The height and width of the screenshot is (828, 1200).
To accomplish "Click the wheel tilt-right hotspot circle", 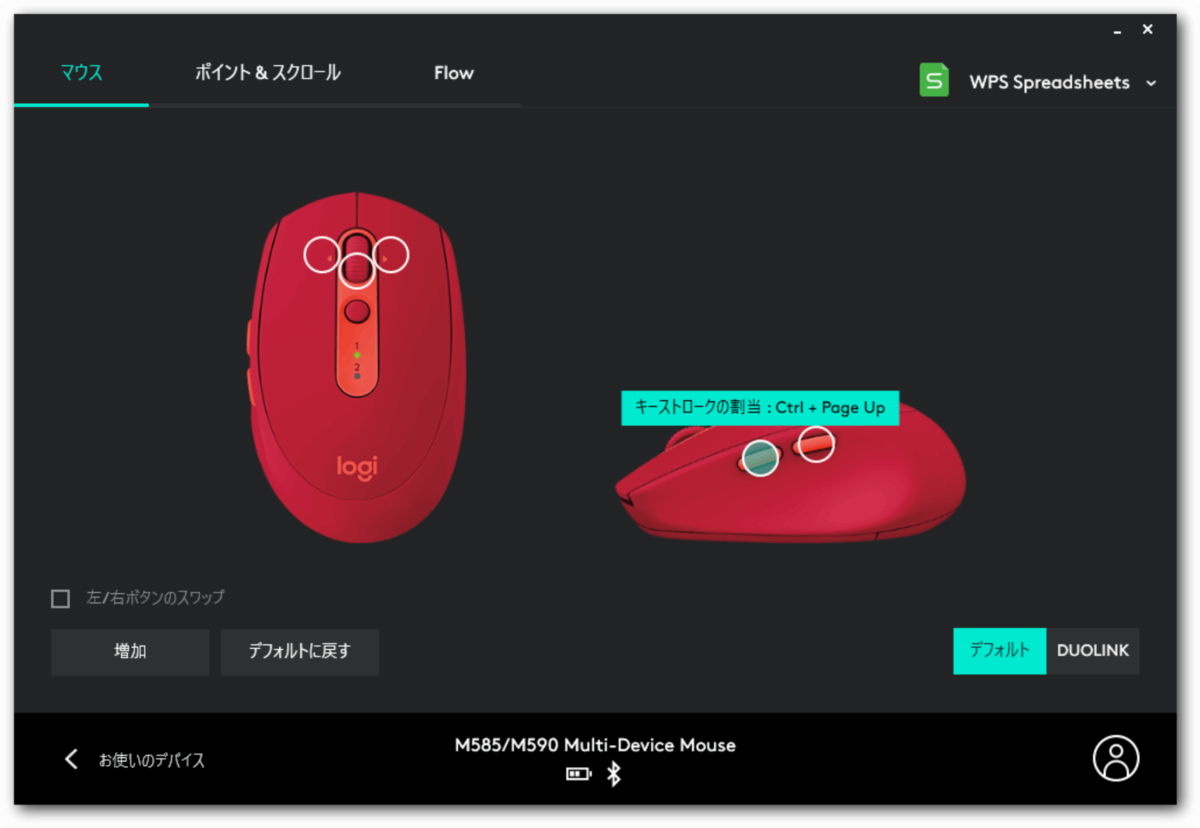I will point(391,254).
